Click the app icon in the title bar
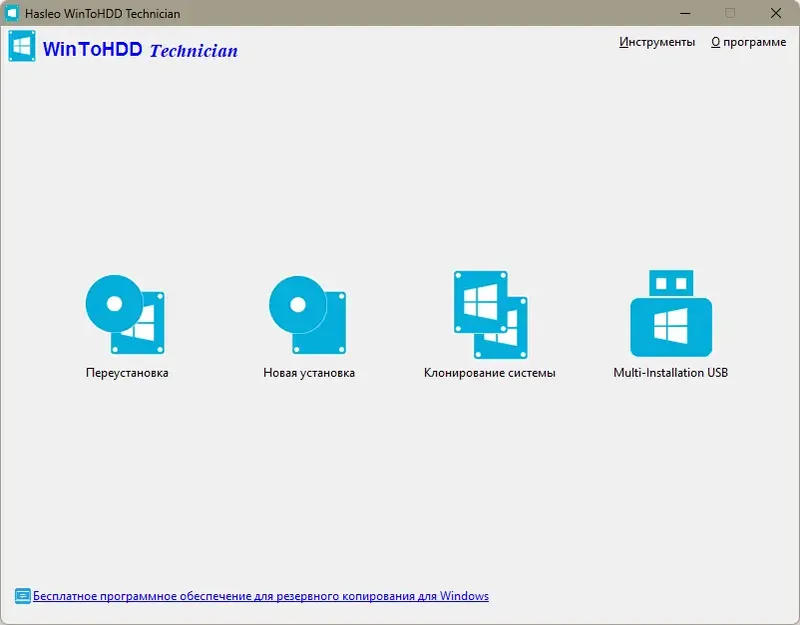The width and height of the screenshot is (800, 625). (x=11, y=13)
